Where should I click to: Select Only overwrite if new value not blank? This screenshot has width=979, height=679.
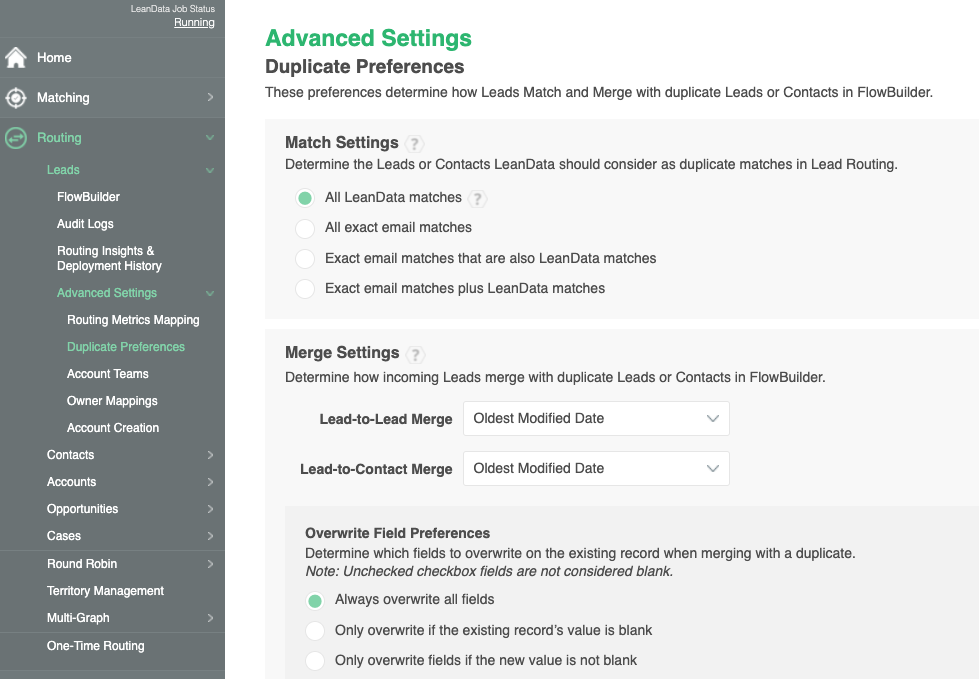[315, 661]
